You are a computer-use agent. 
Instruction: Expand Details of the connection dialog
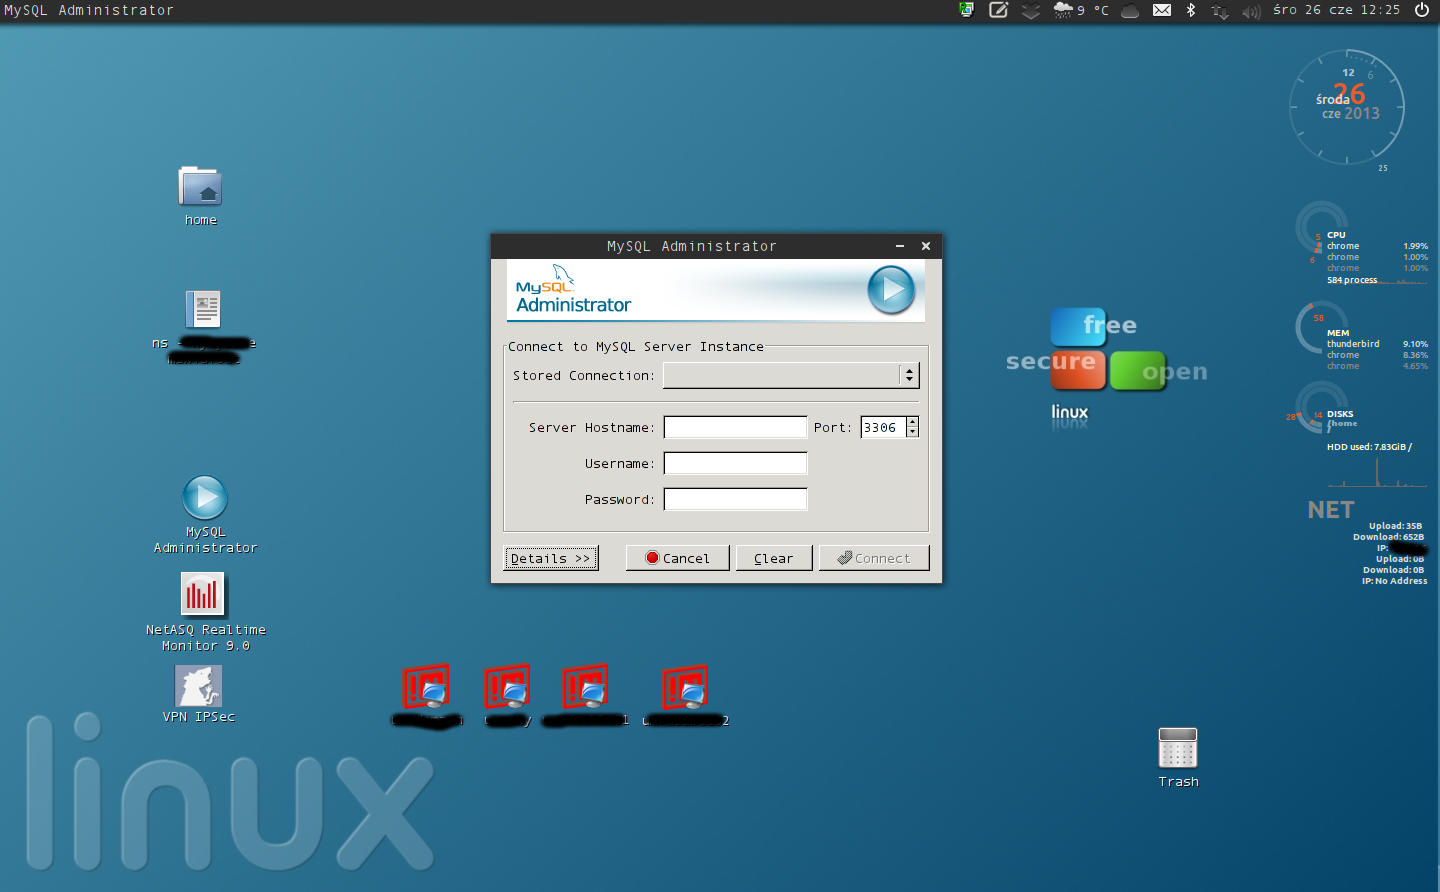[x=550, y=557]
